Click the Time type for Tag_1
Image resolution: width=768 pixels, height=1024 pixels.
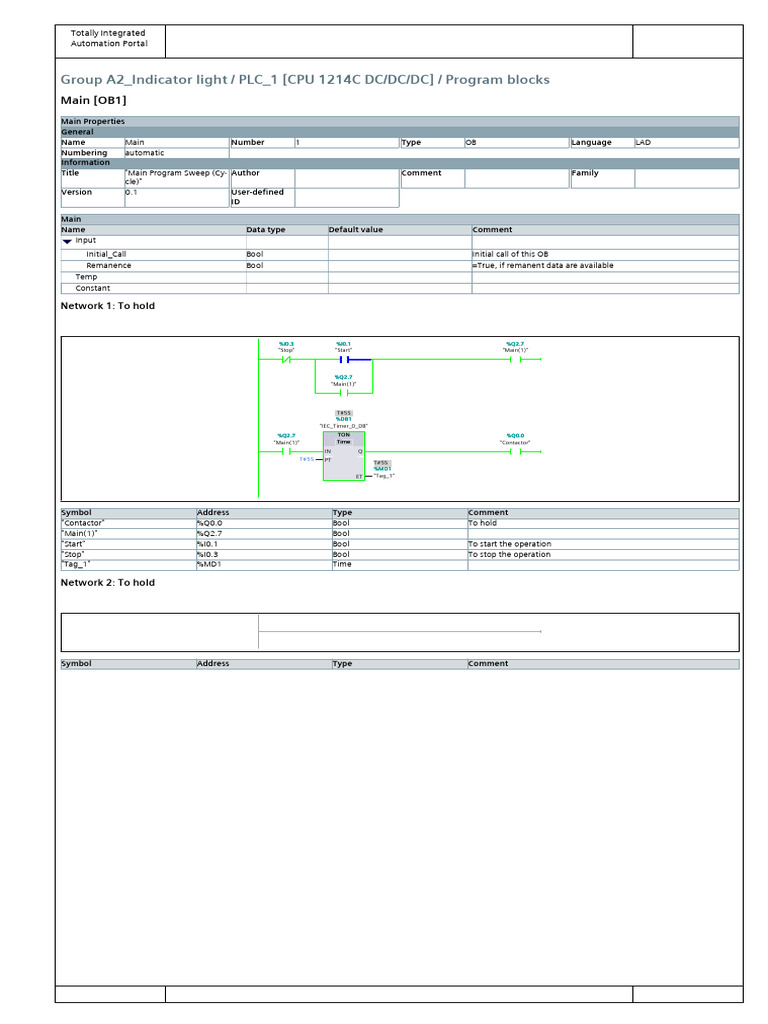point(342,564)
